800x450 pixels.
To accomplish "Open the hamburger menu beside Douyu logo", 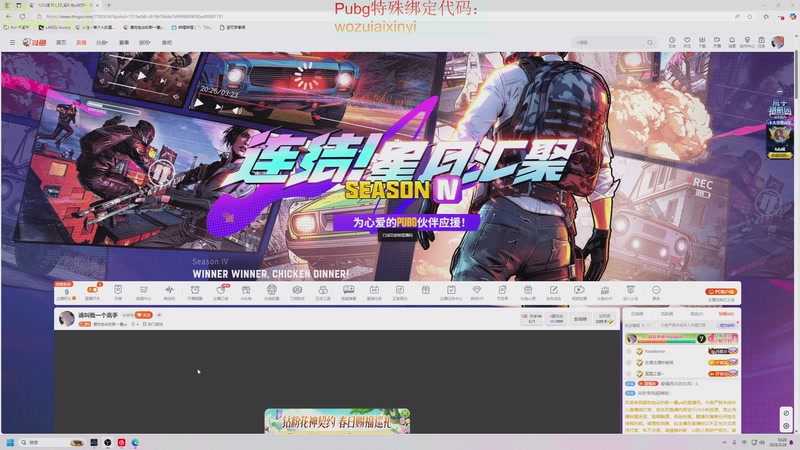I will point(12,42).
